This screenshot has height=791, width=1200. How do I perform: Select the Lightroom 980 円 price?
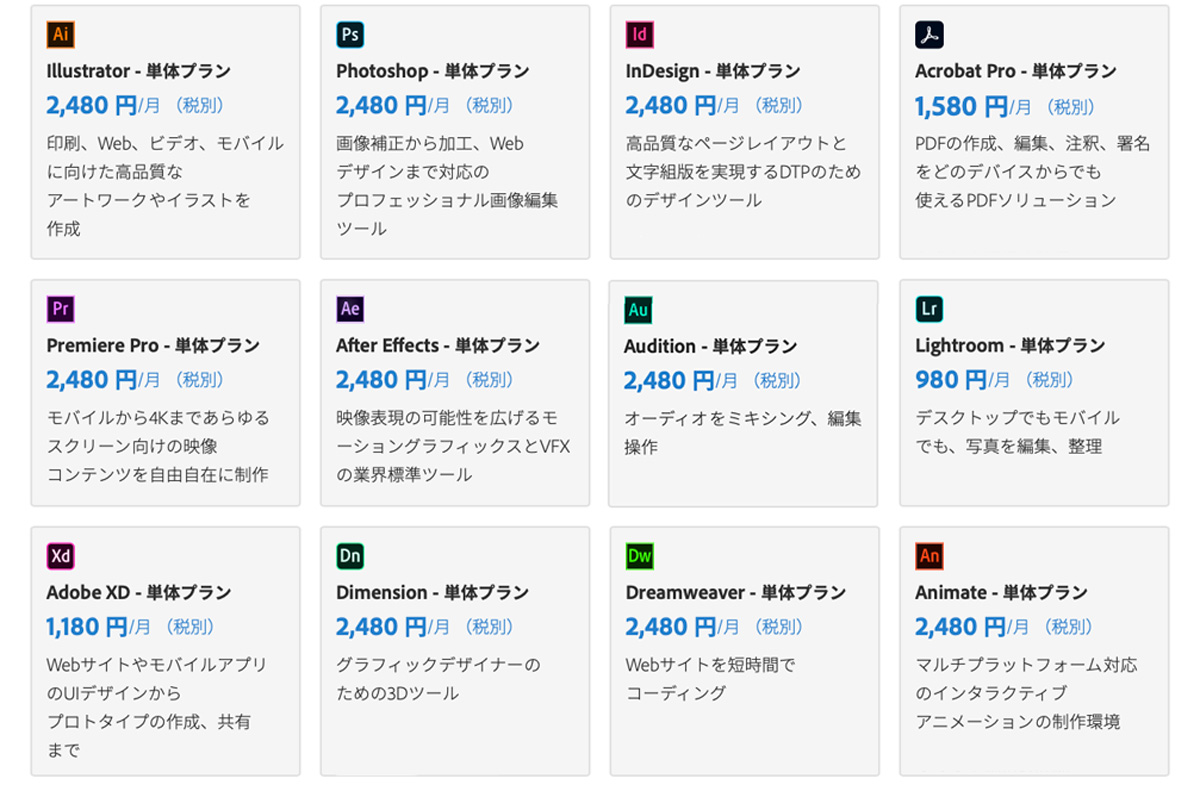click(x=950, y=380)
